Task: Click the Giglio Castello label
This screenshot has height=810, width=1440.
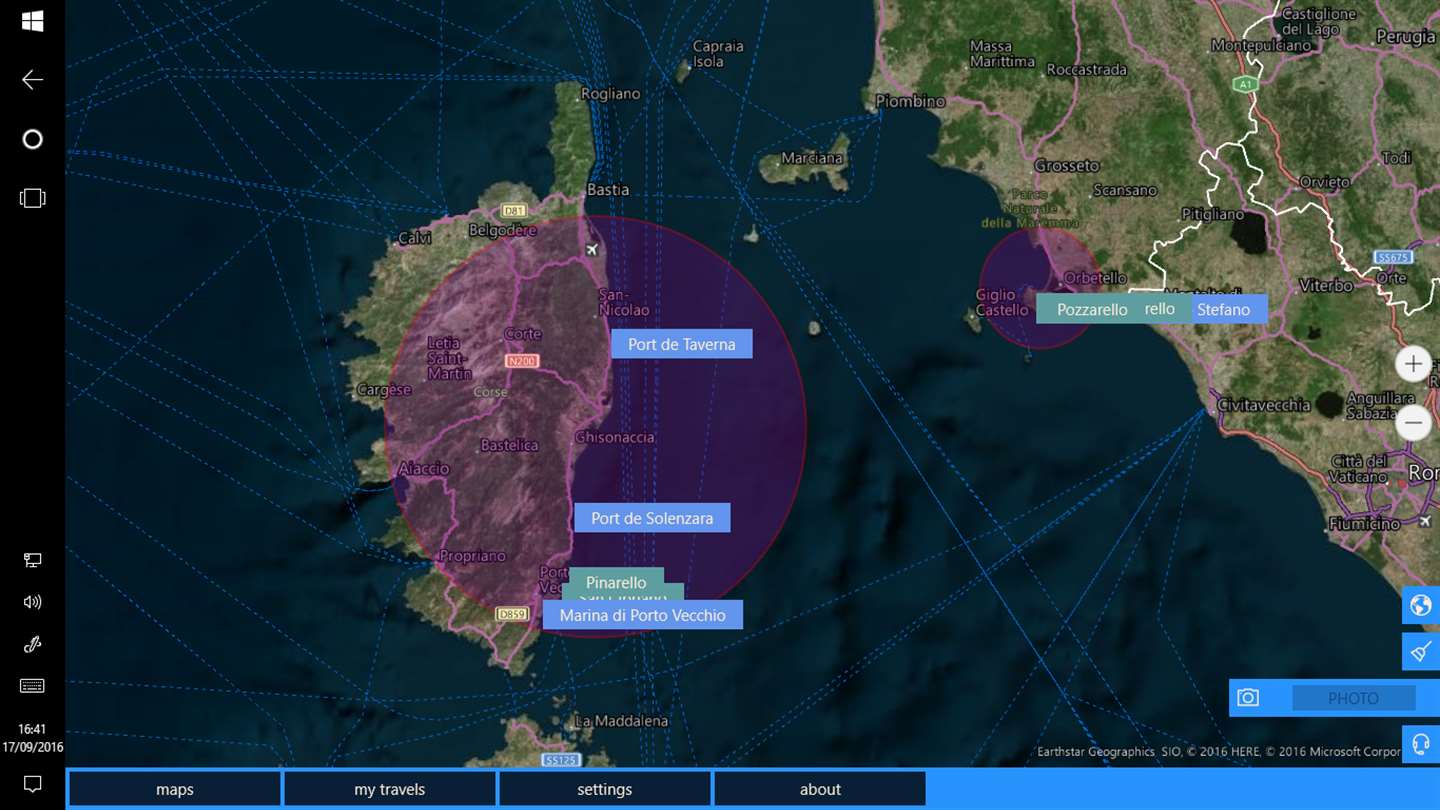Action: [1002, 302]
